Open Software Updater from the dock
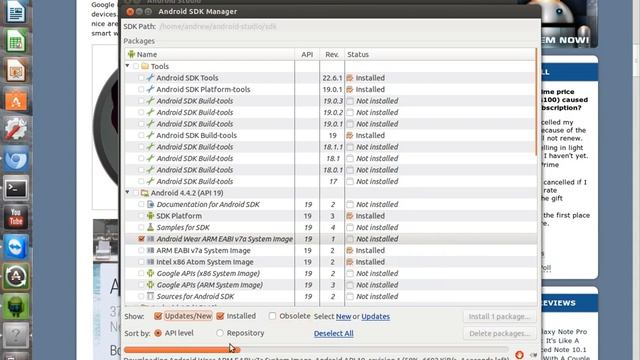Screen dimensions: 640x360 [x=16, y=276]
